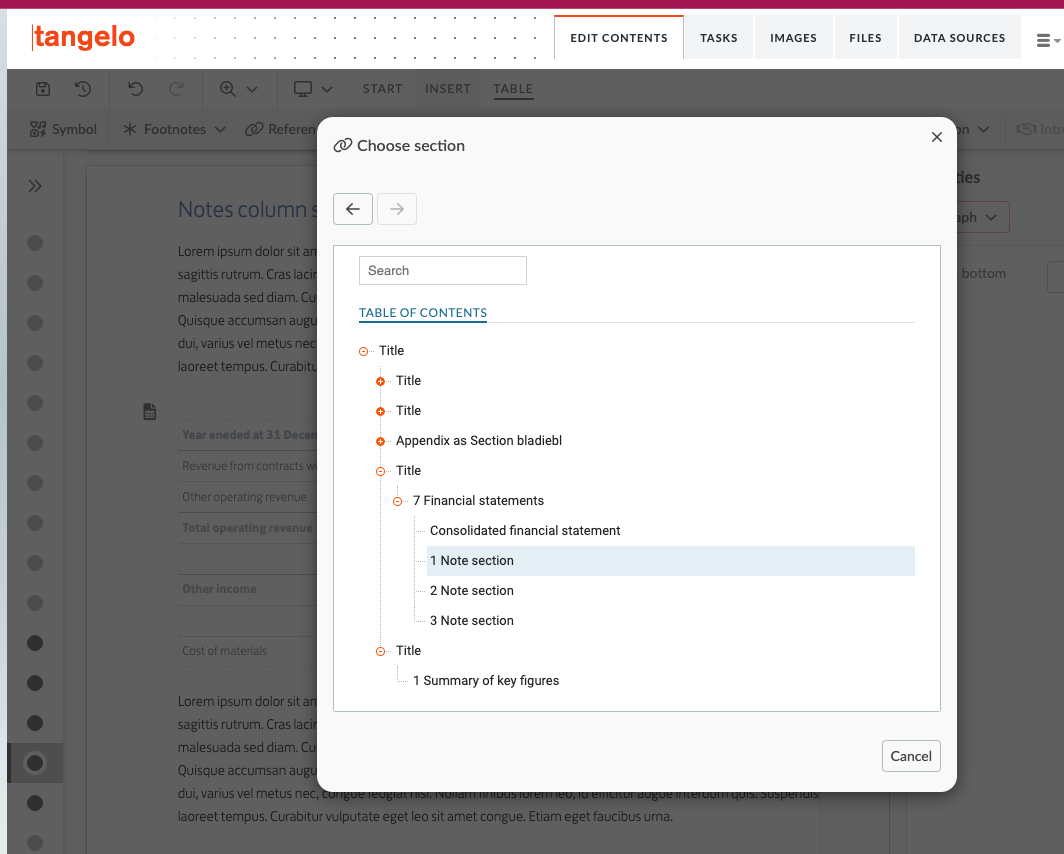Collapse the Title node above Financial statements

[381, 471]
